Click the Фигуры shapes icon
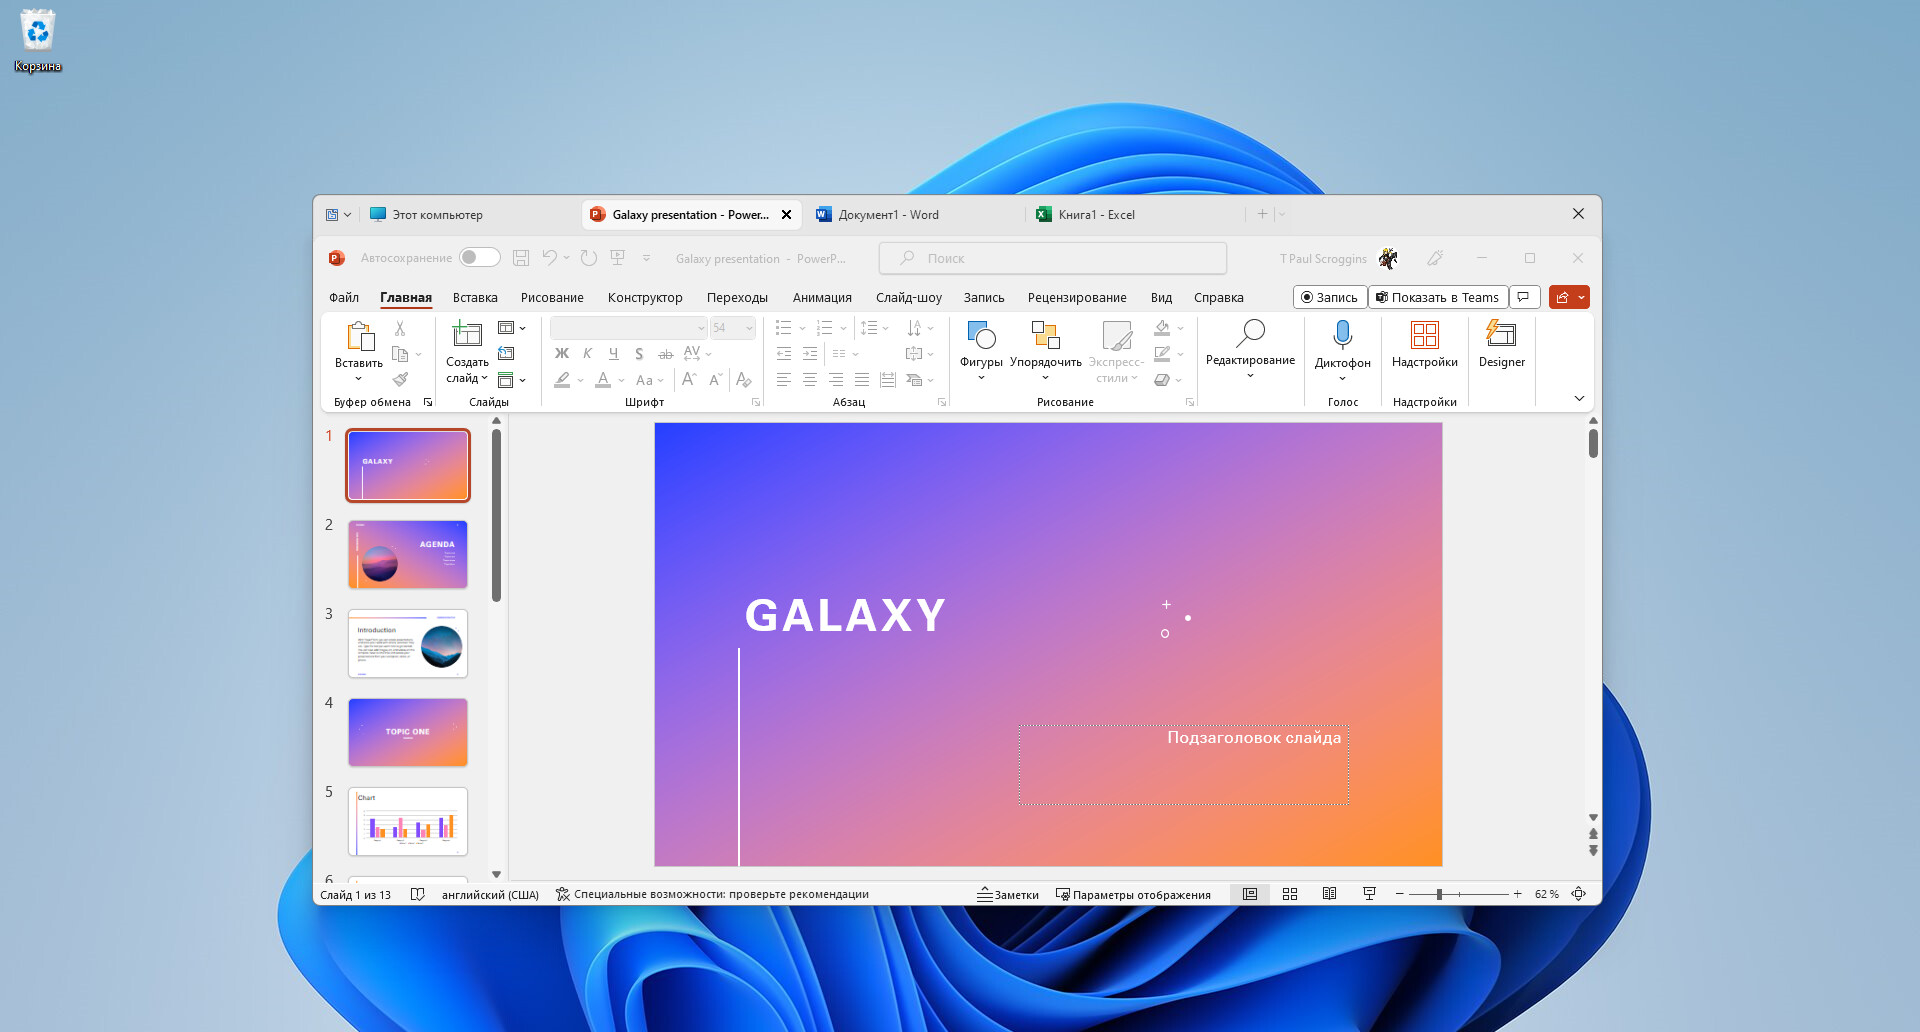 980,335
